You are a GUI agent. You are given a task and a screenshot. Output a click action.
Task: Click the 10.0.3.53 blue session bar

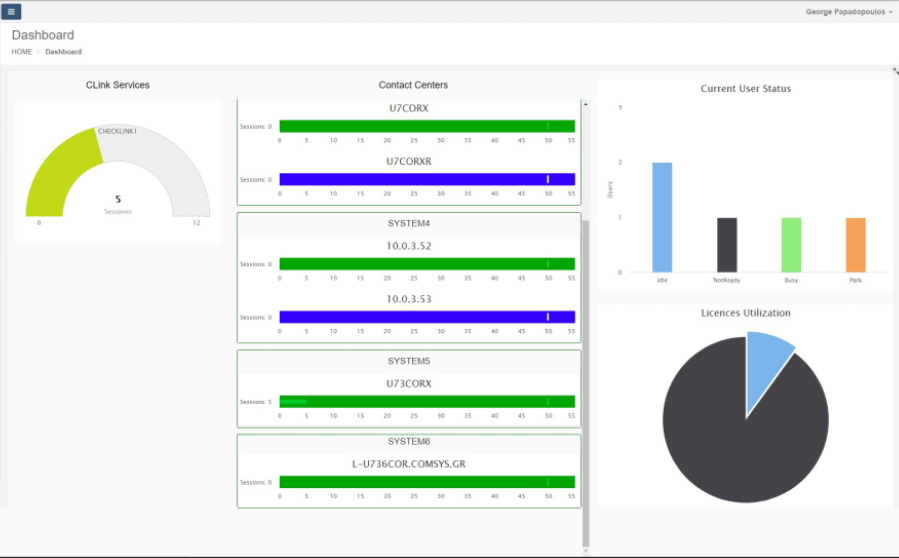tap(427, 317)
